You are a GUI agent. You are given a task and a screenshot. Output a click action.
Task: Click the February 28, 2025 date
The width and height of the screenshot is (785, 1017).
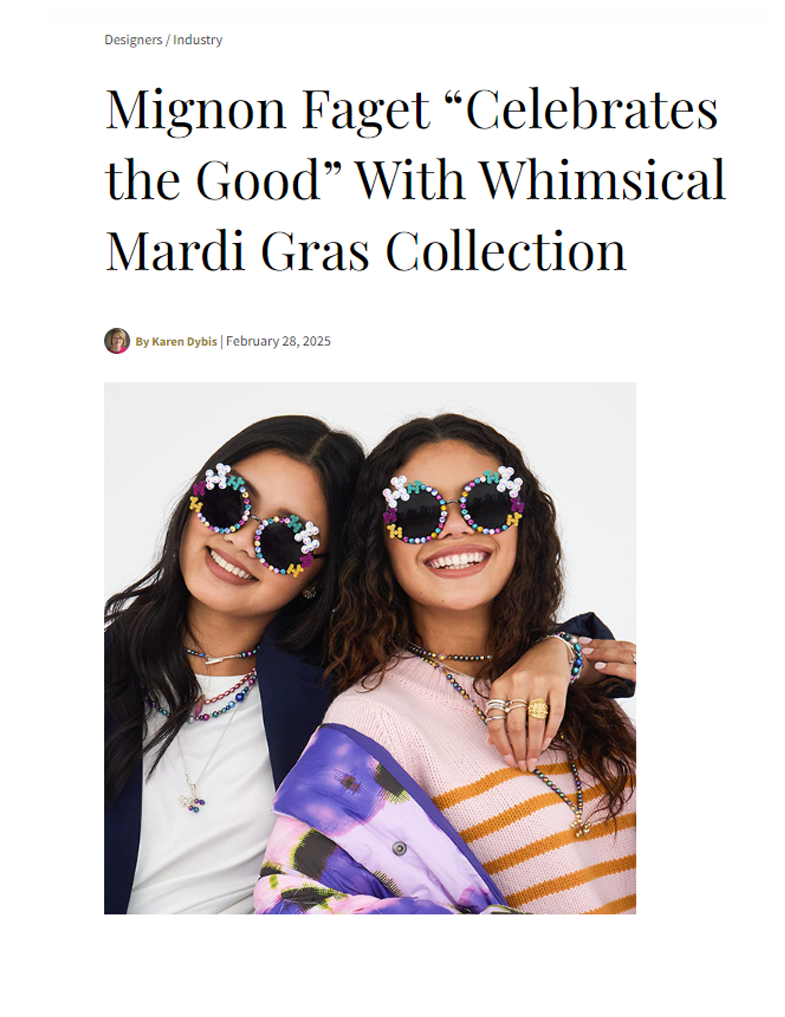pos(278,341)
